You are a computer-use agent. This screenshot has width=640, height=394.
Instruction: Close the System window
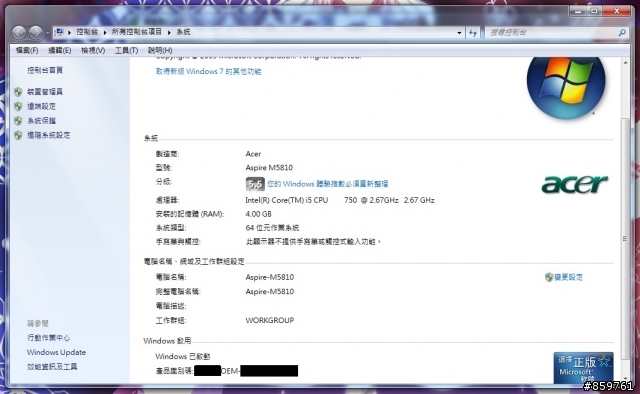coord(617,11)
